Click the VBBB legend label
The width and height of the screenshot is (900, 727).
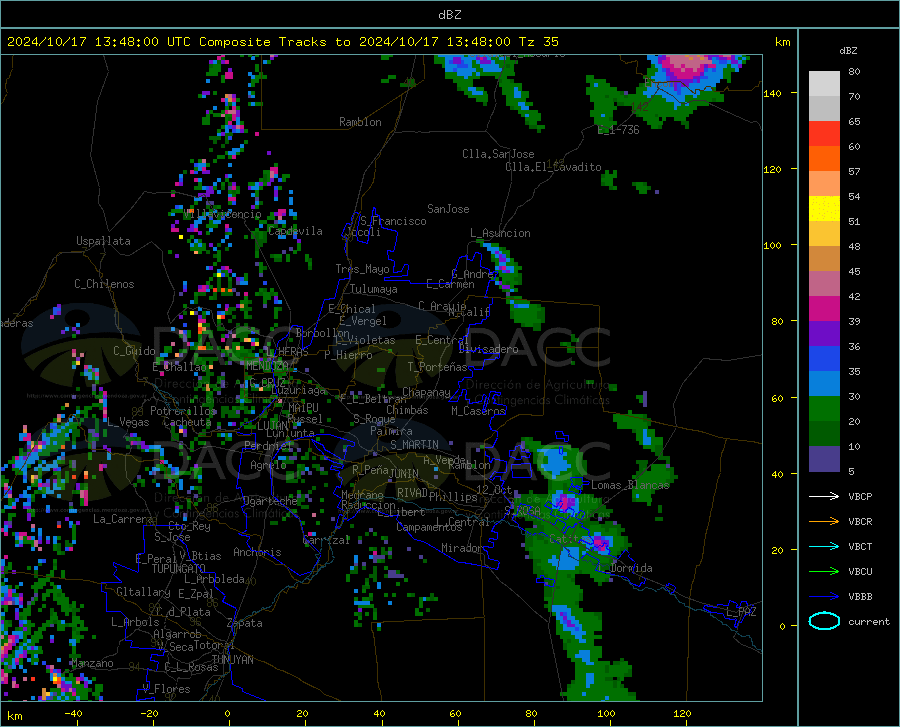860,597
